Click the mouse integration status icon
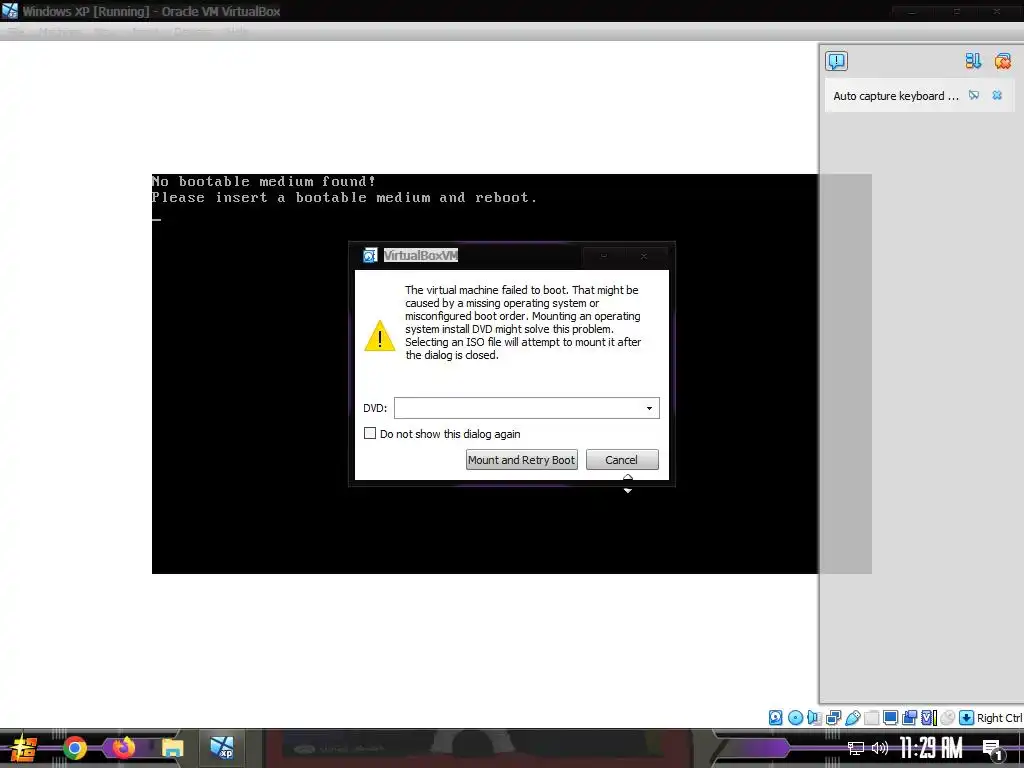 point(948,718)
